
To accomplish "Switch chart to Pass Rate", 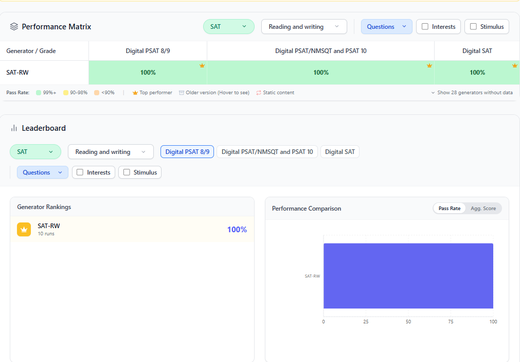I will pos(449,208).
